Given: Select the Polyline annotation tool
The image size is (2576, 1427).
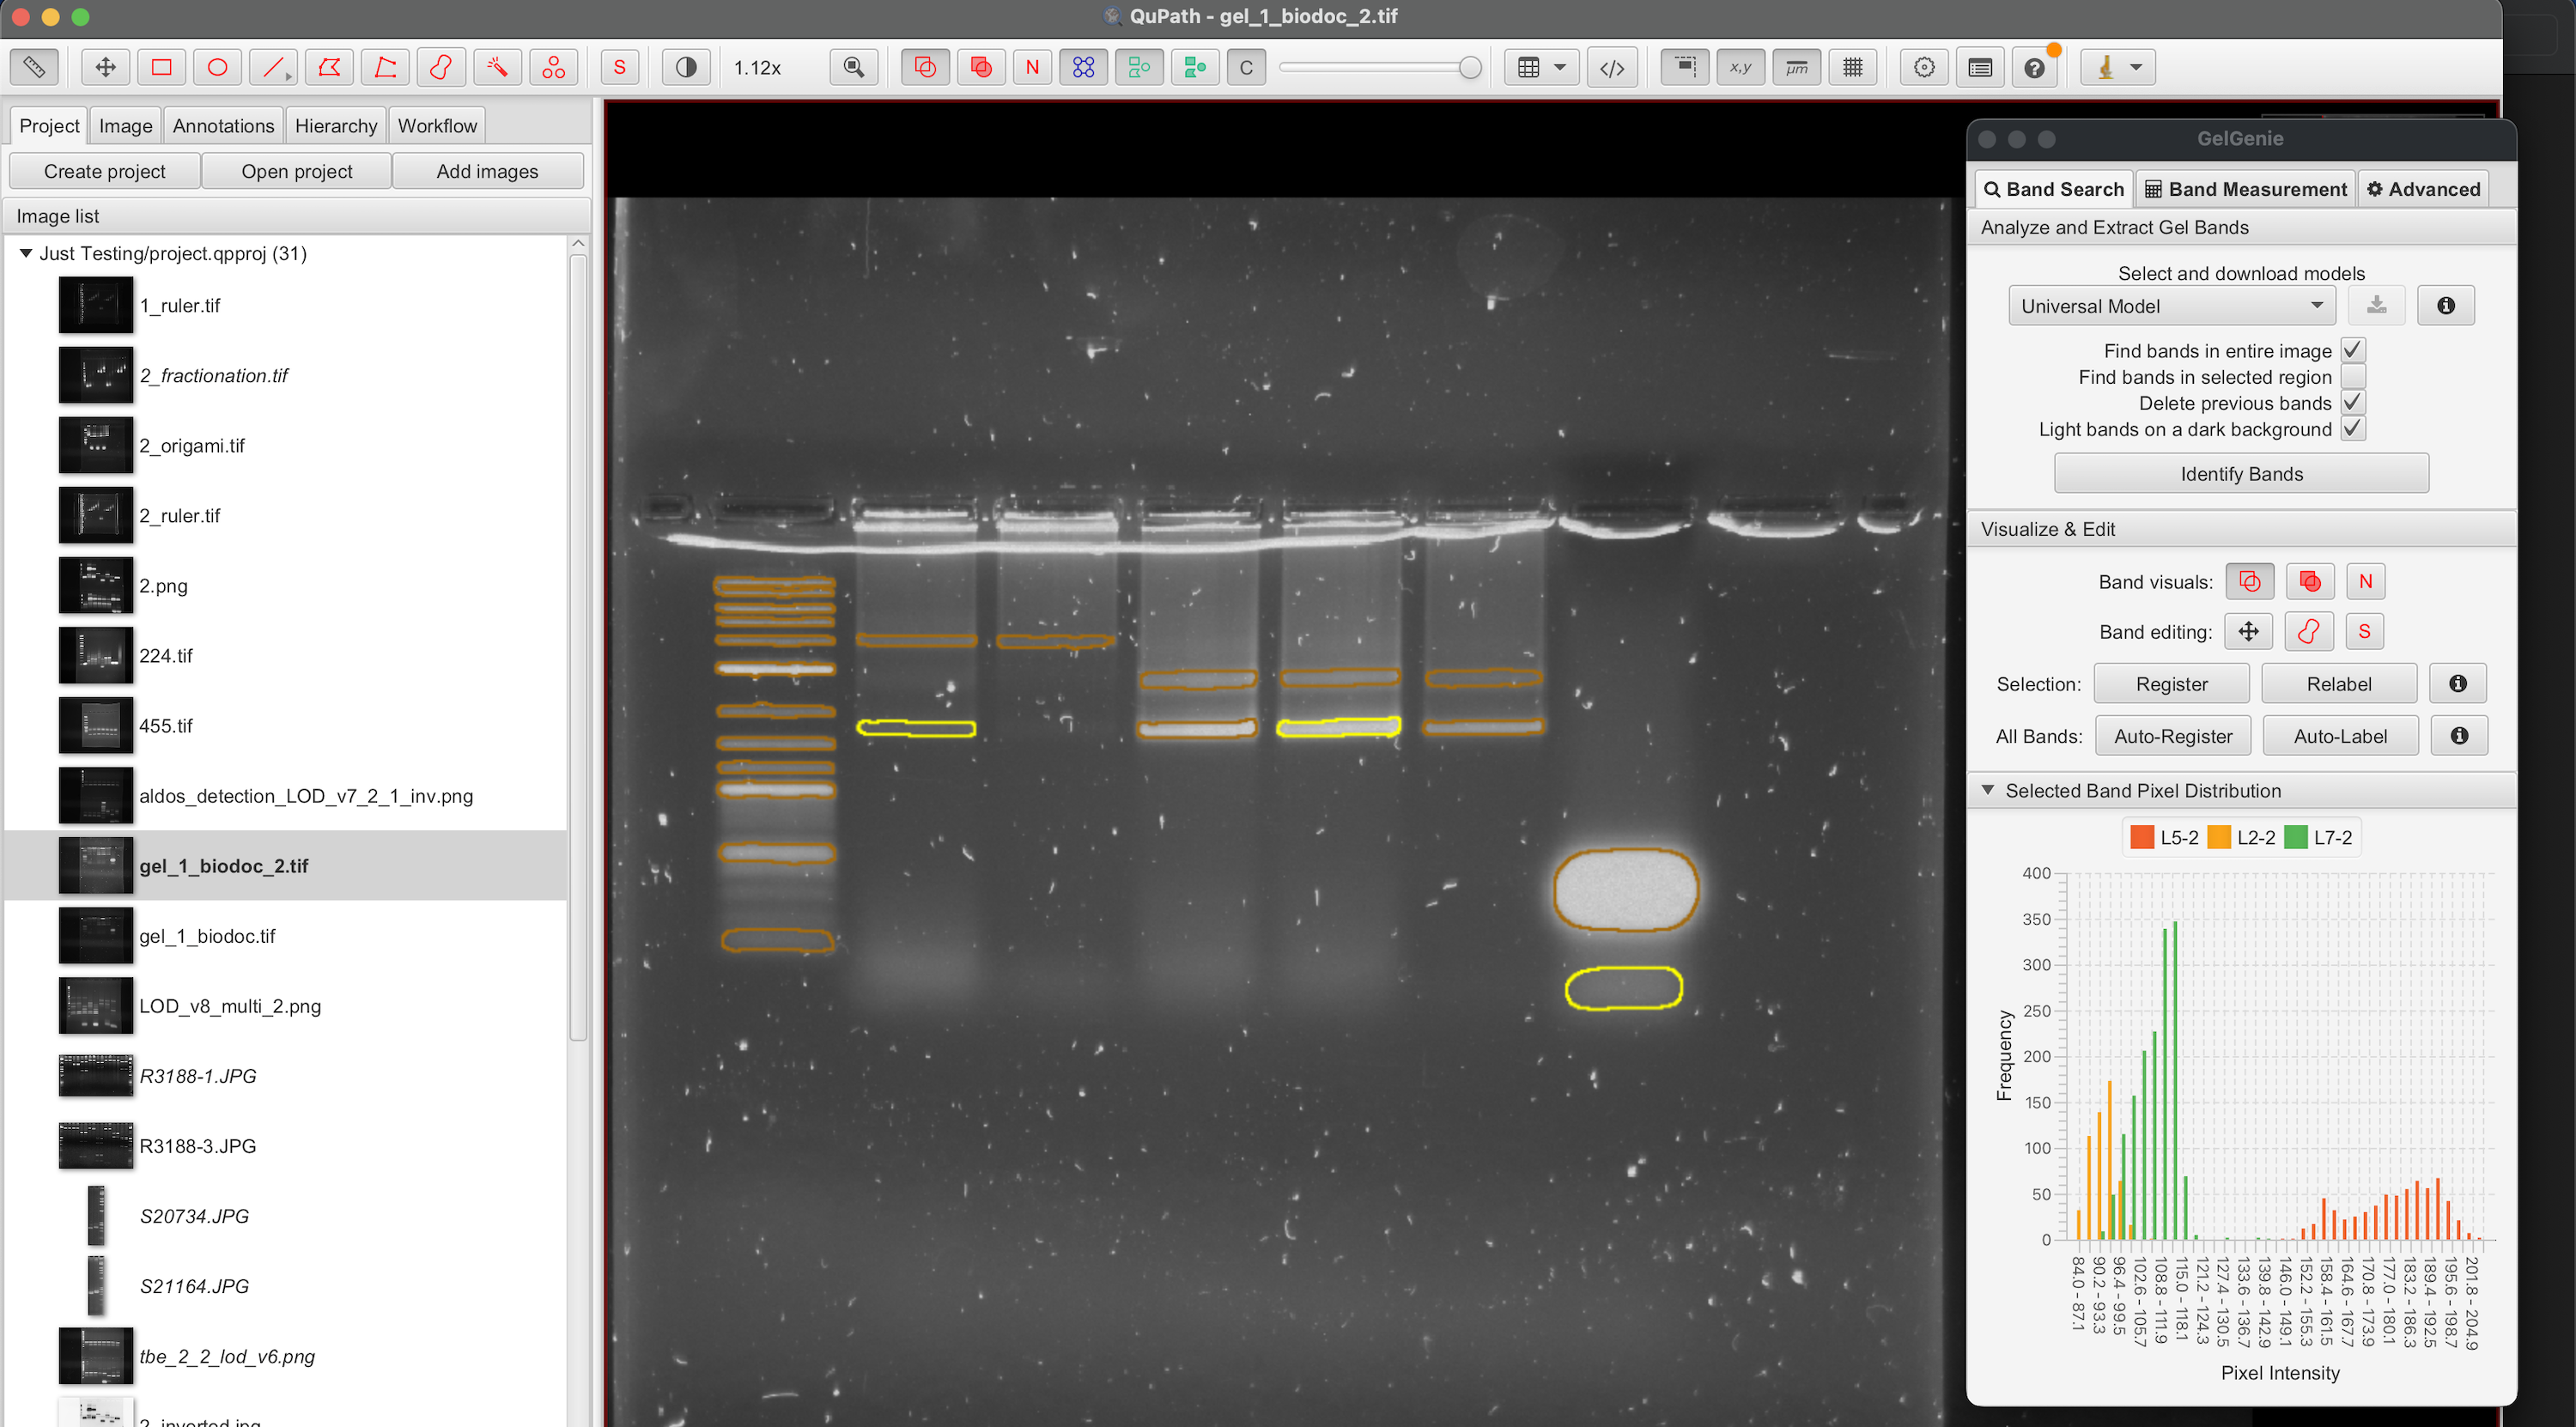Looking at the screenshot, I should tap(385, 67).
